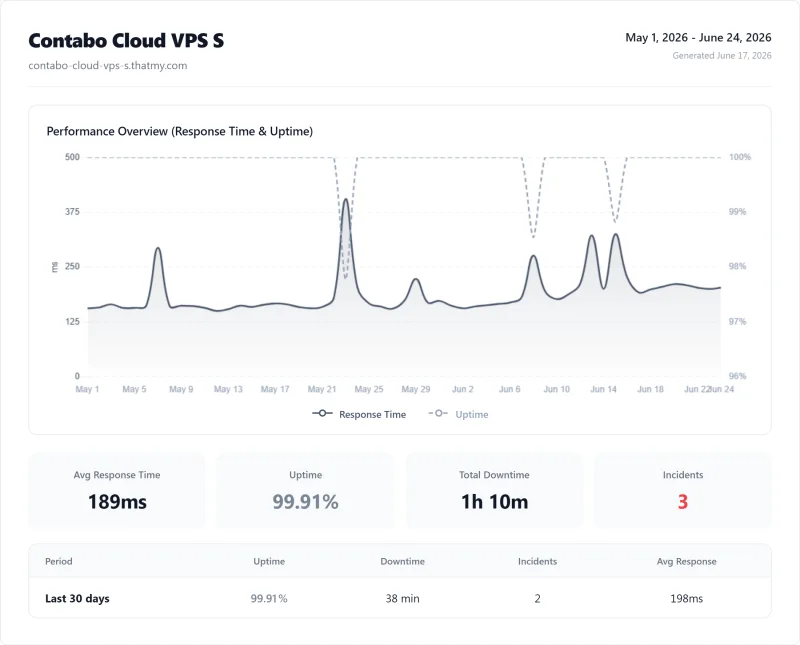800x645 pixels.
Task: Click the 125 ms y-axis label
Action: click(72, 321)
